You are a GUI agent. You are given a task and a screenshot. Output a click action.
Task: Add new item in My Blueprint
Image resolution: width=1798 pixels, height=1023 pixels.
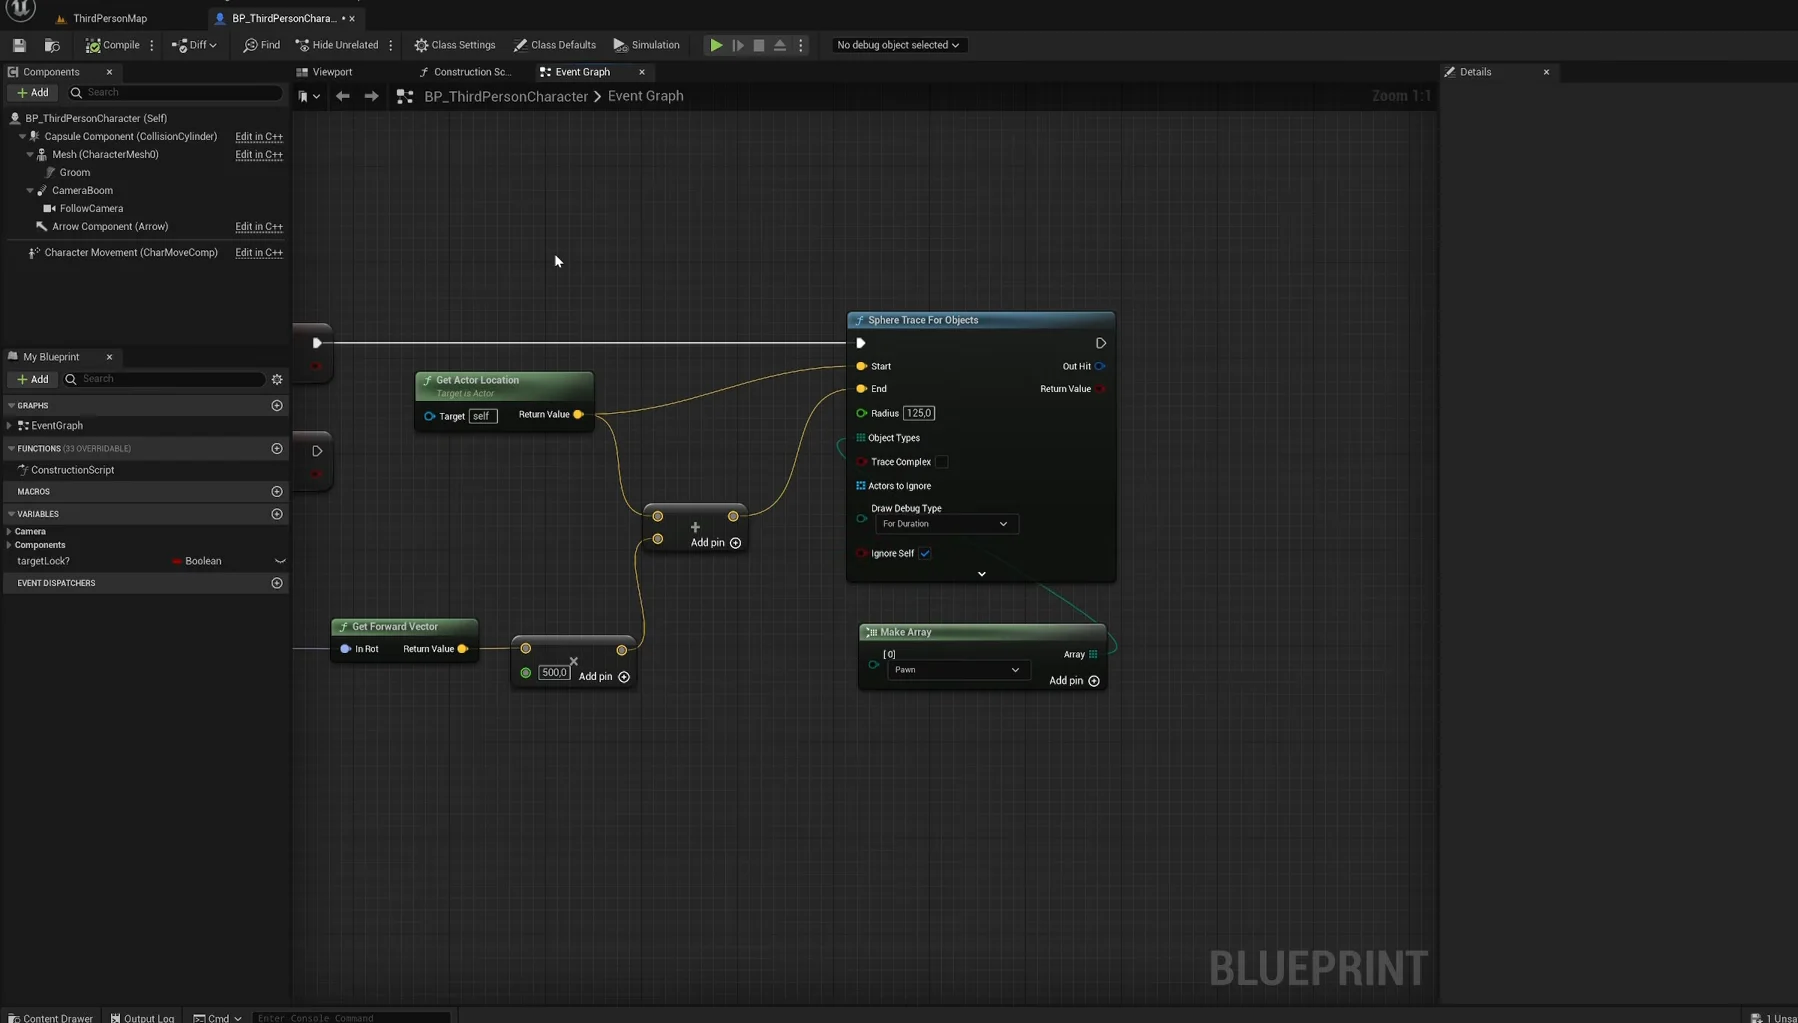click(x=33, y=379)
